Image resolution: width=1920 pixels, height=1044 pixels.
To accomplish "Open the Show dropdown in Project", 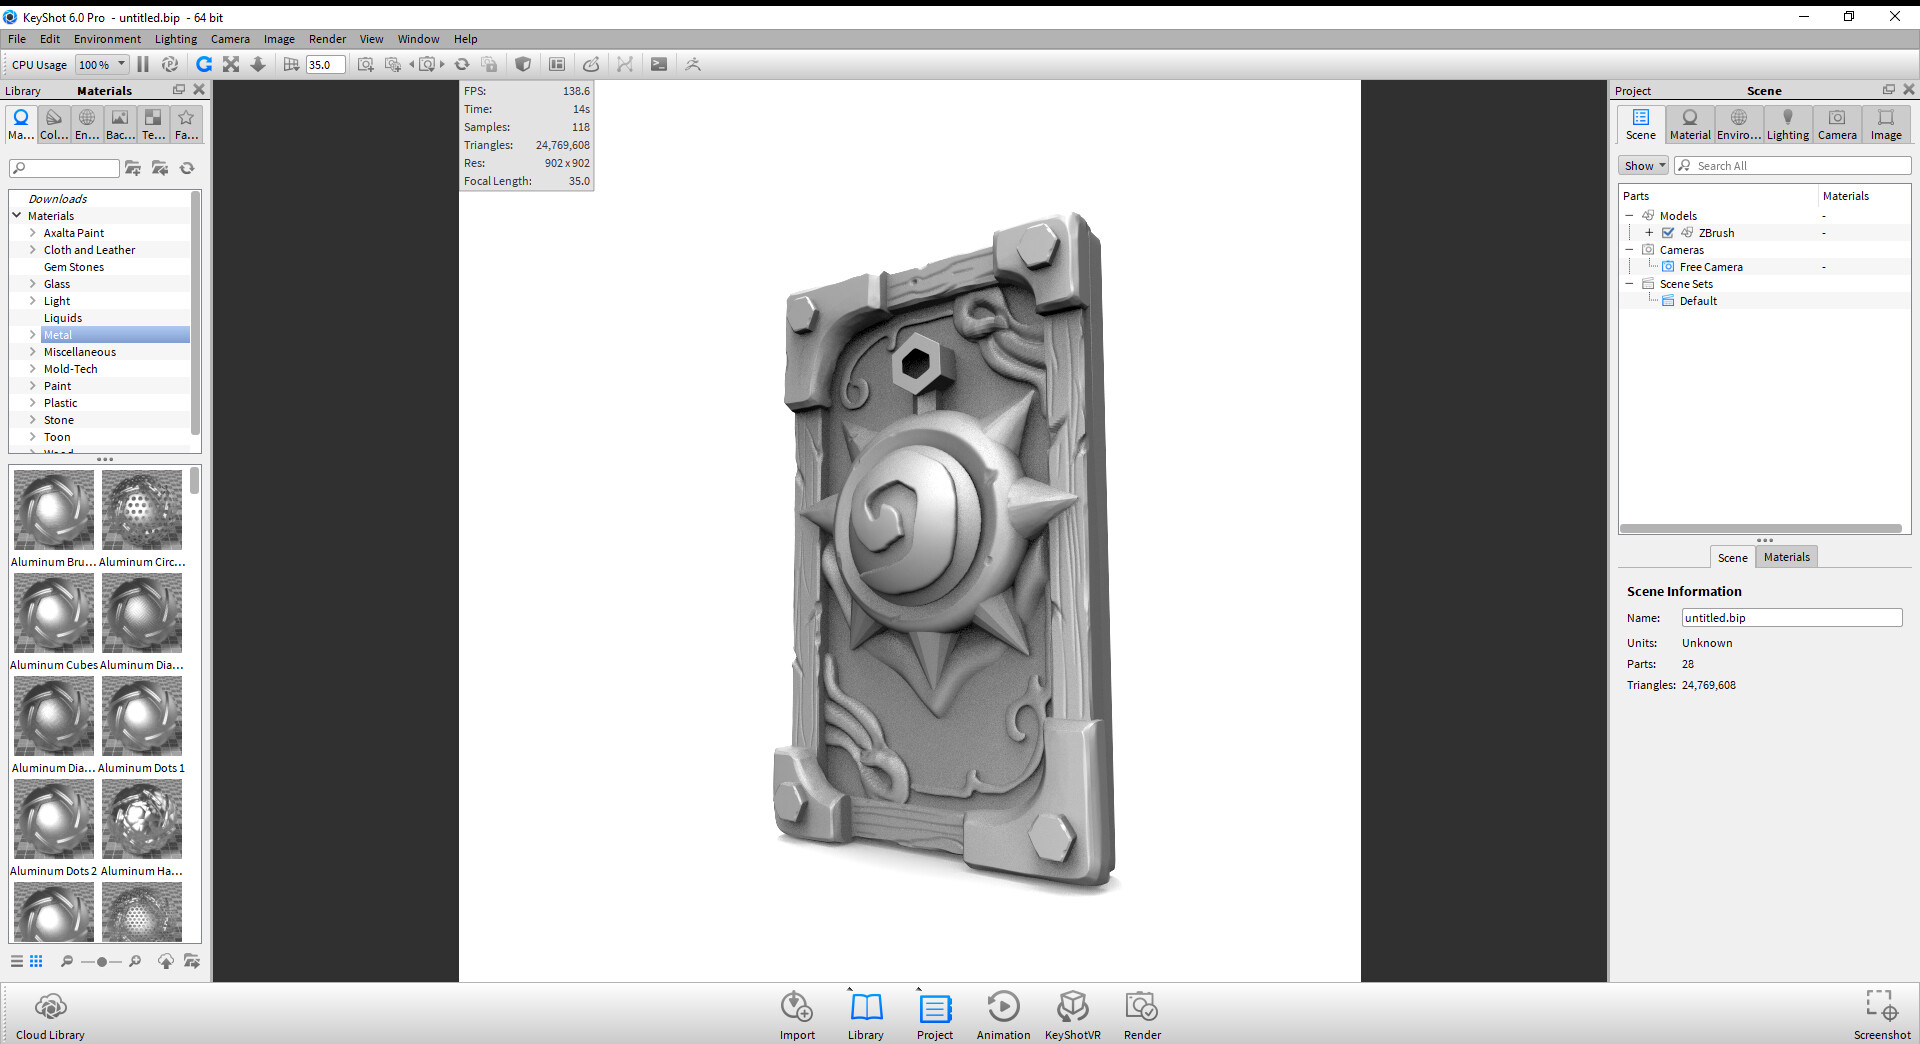I will 1644,166.
